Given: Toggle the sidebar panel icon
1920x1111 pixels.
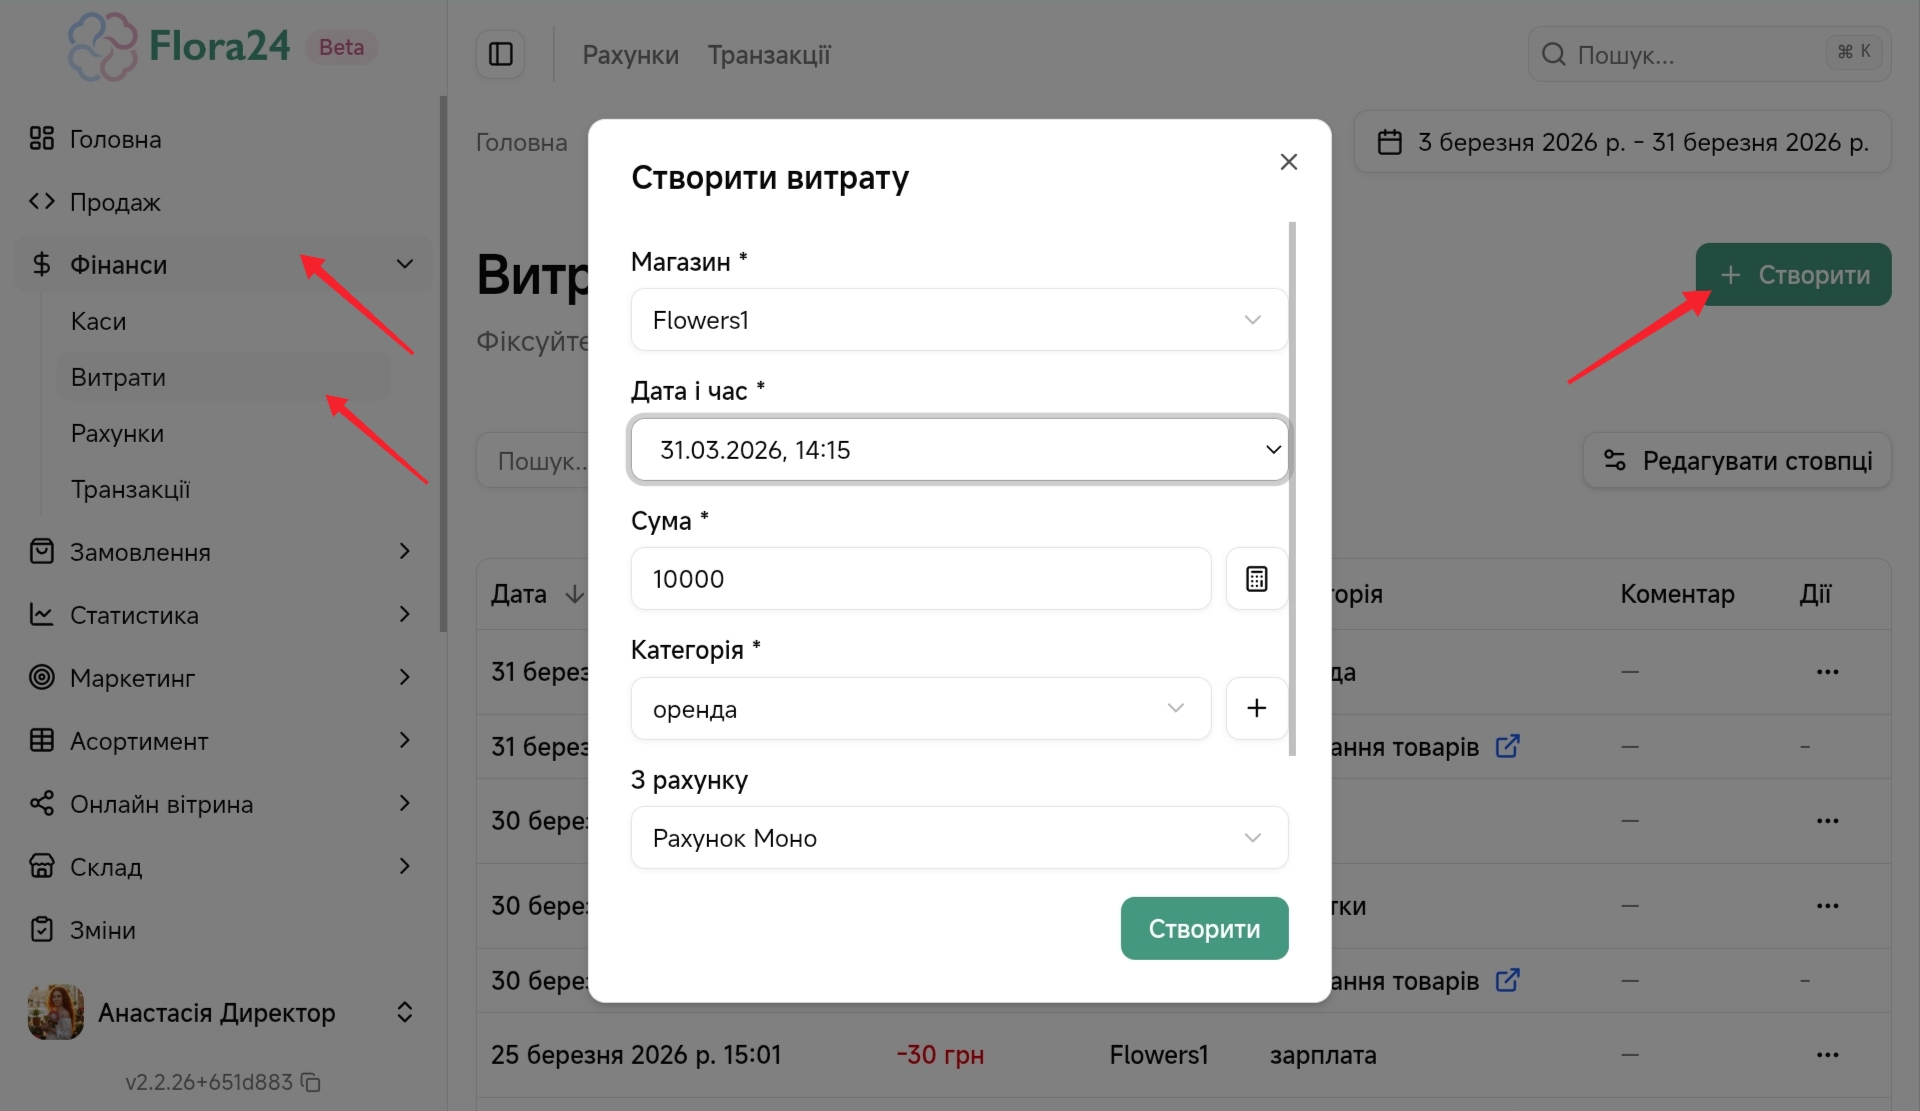Looking at the screenshot, I should tap(500, 54).
